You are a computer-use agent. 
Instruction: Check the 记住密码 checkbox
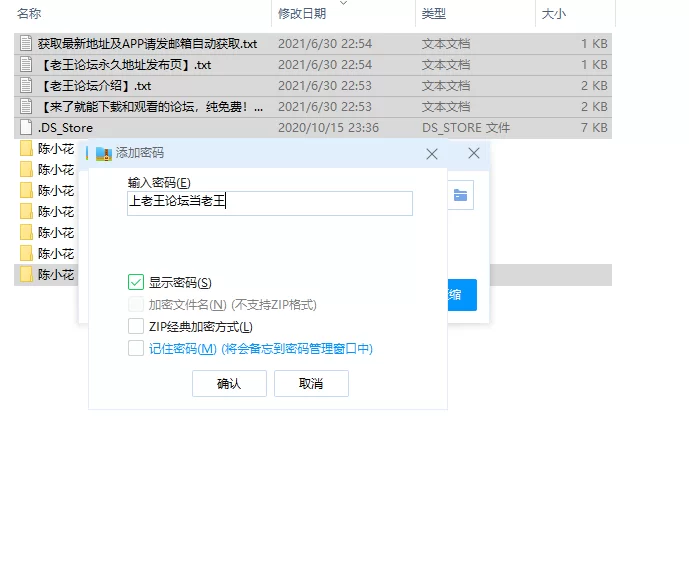[136, 348]
